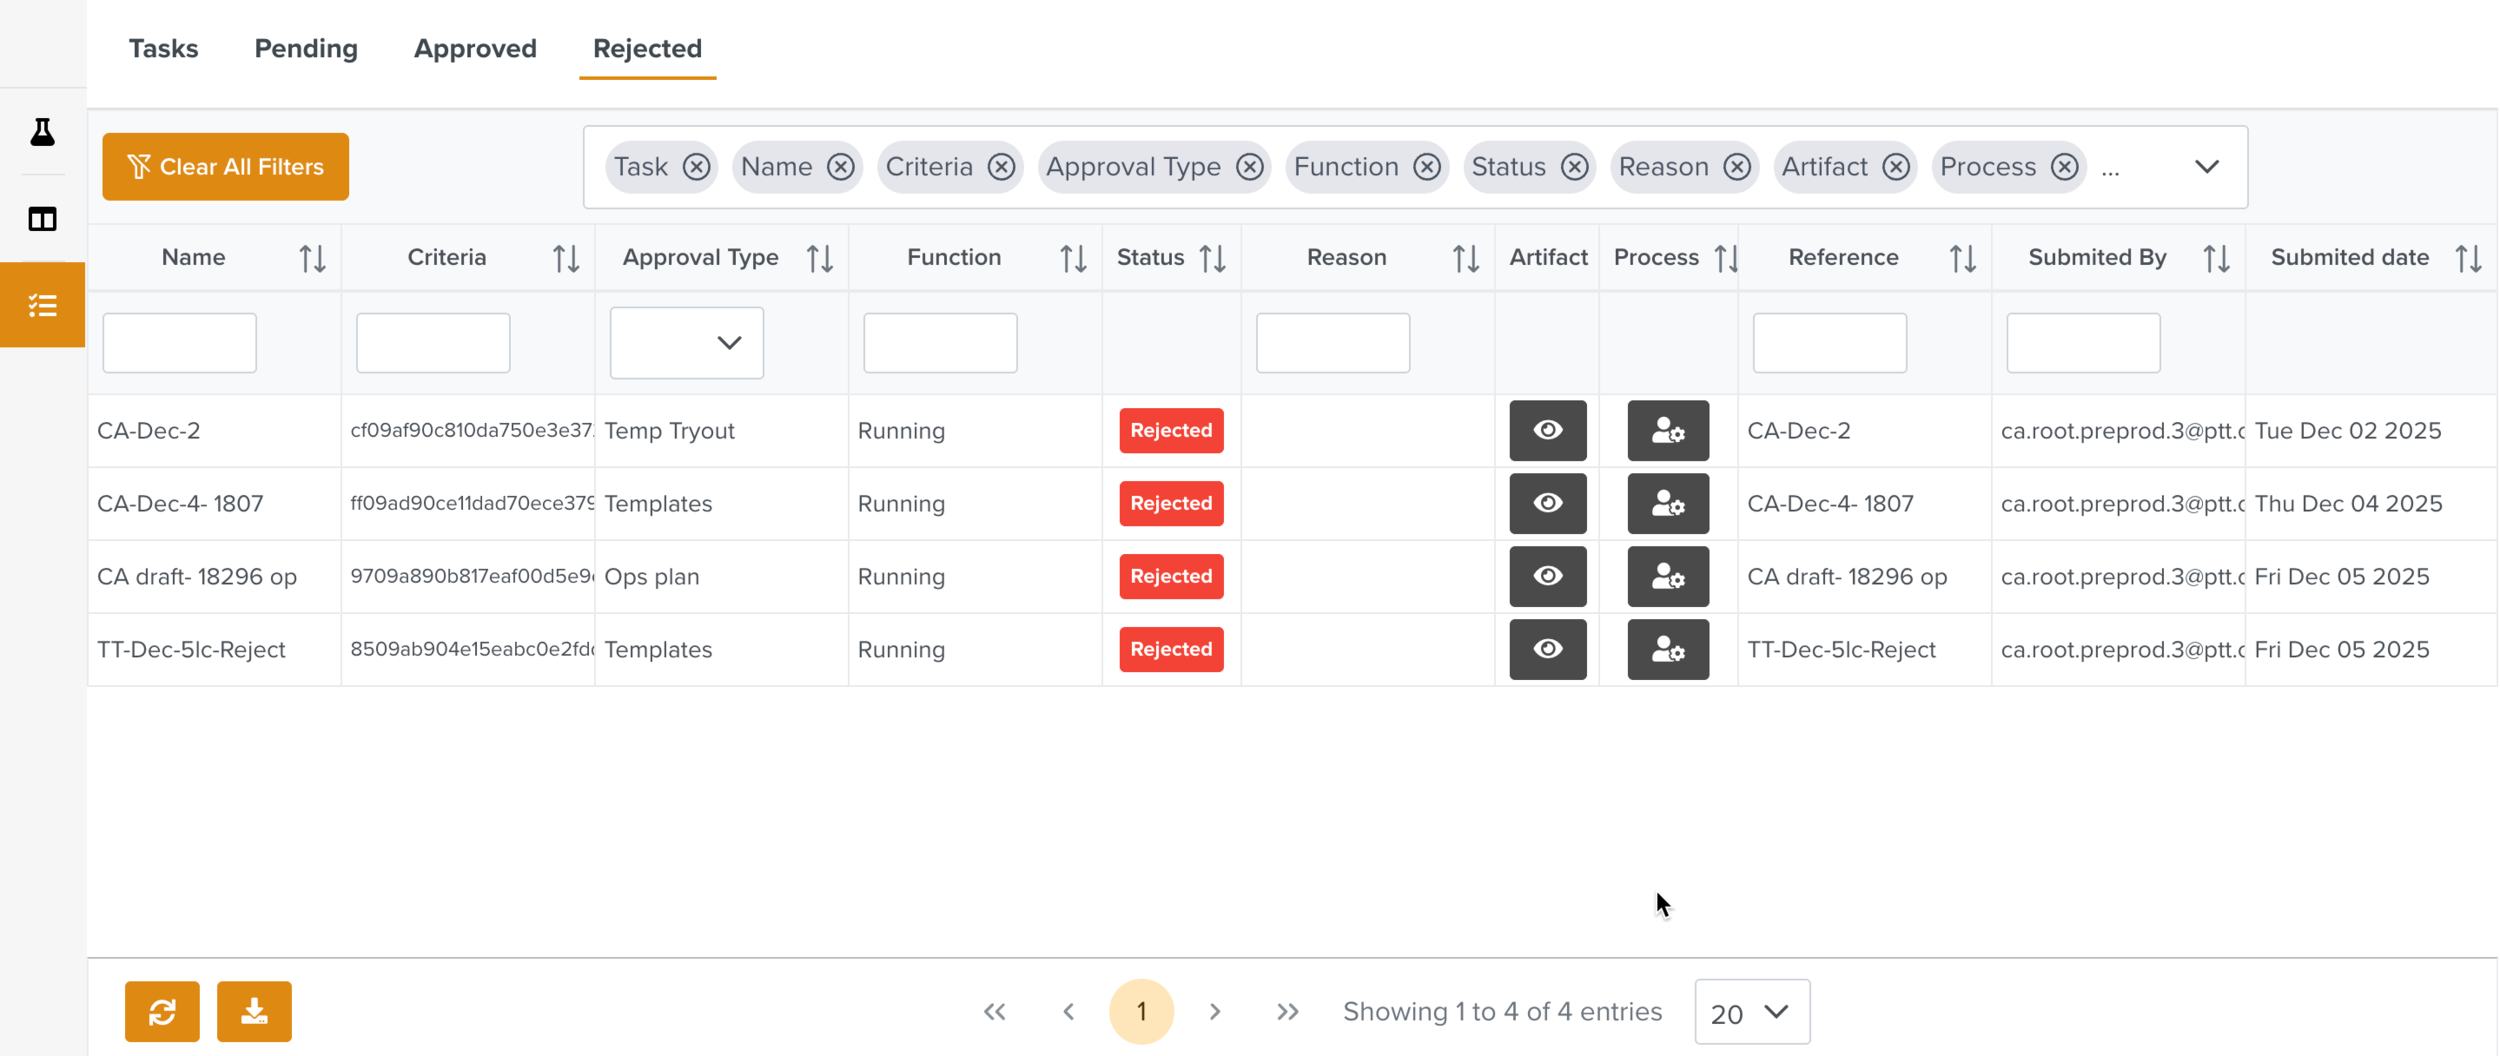
Task: Switch to the Pending tab
Action: tap(306, 48)
